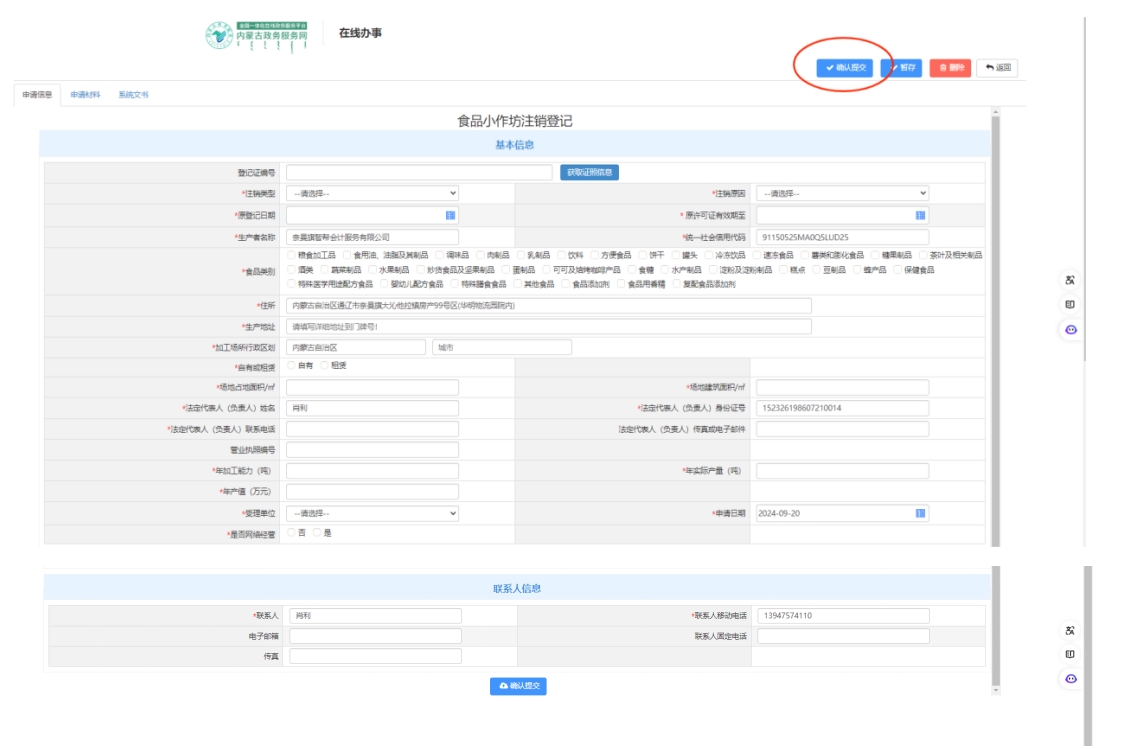Check the 粮食加工品 food category checkbox
This screenshot has width=1133, height=749.
pyautogui.click(x=292, y=255)
